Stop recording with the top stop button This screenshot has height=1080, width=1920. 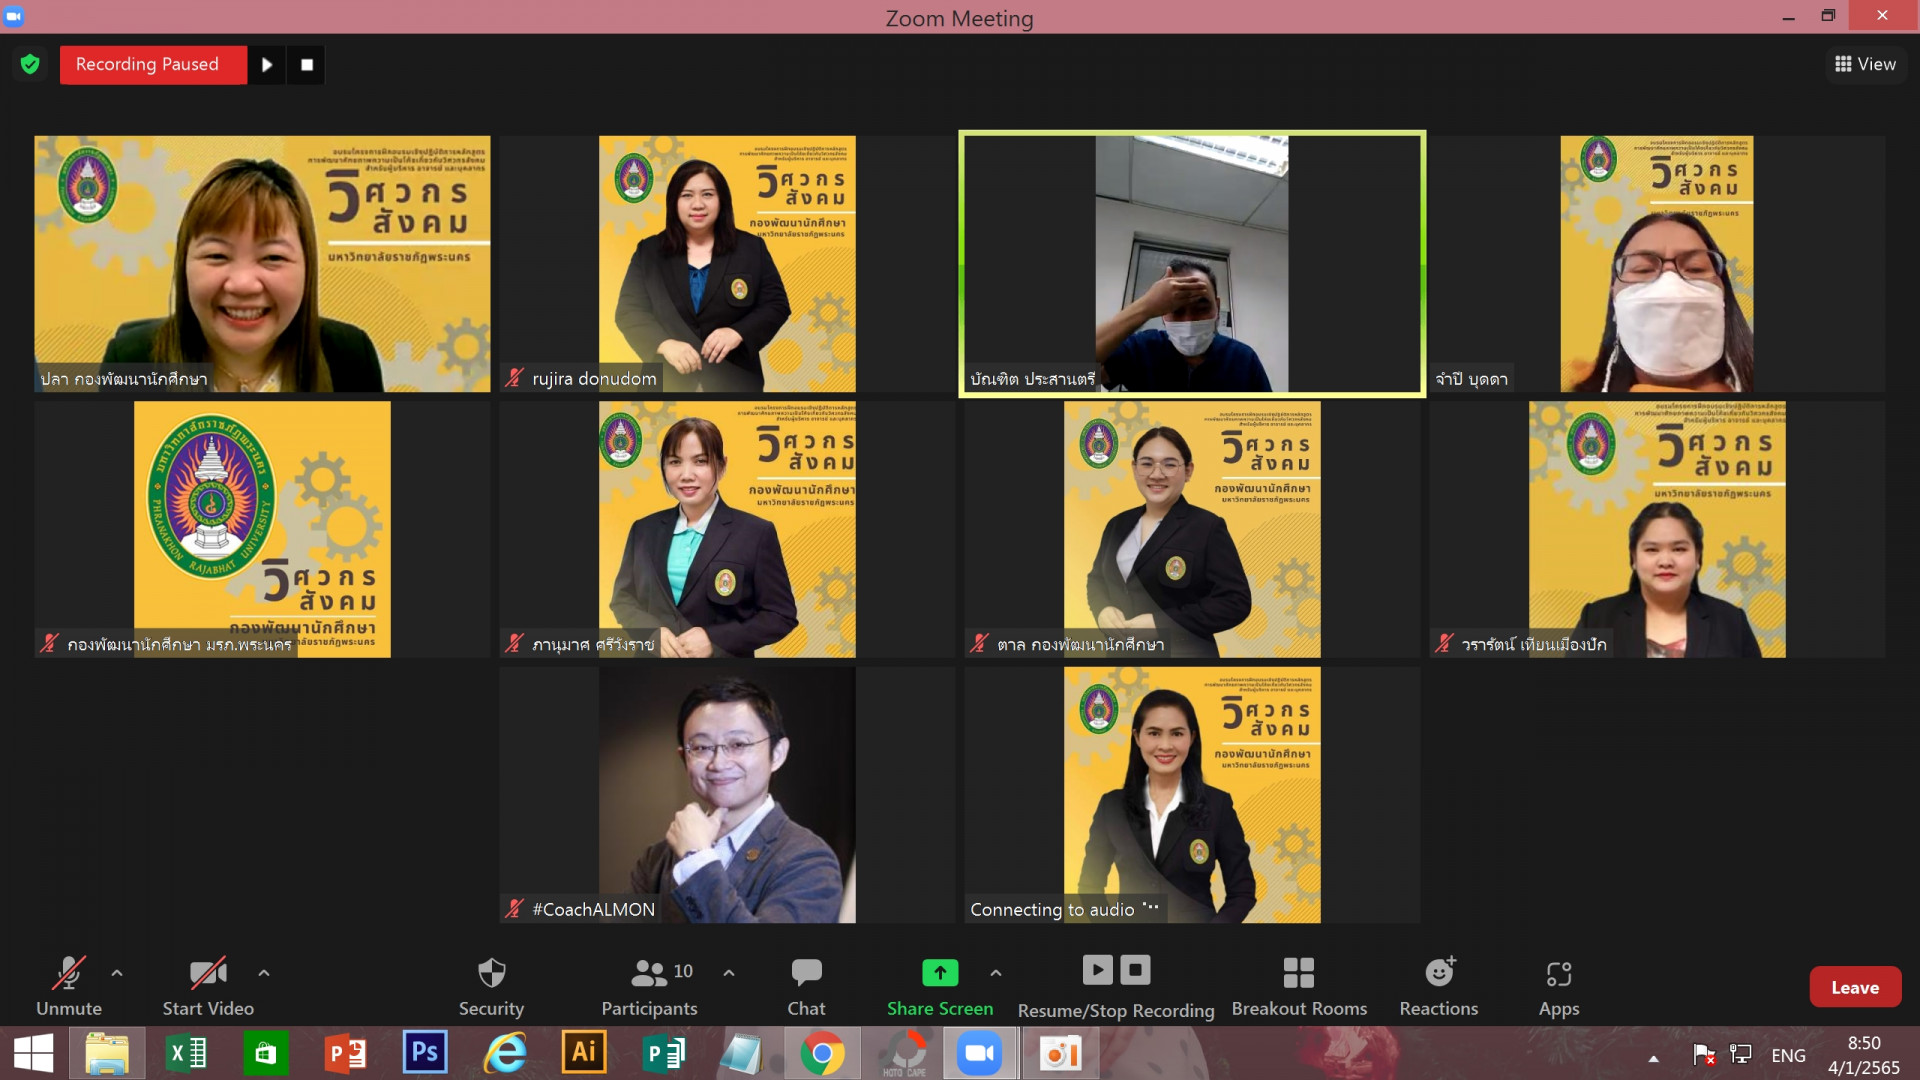point(307,65)
